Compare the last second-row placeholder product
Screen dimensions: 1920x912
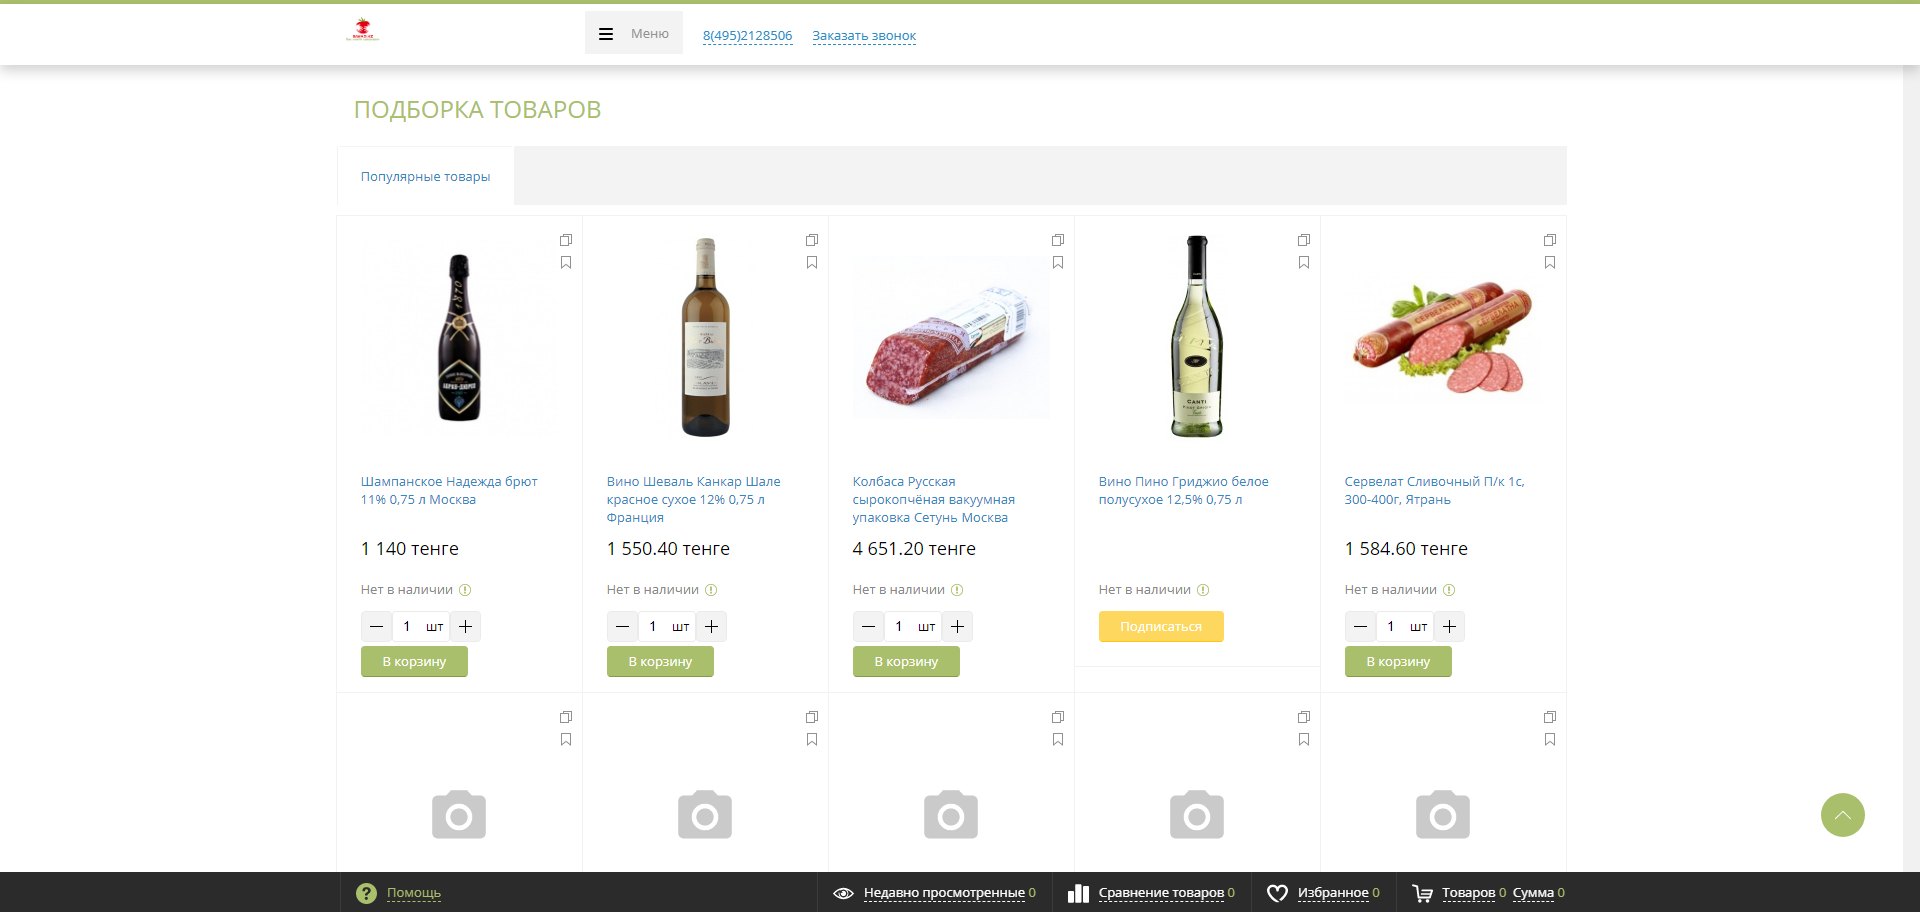point(1550,717)
